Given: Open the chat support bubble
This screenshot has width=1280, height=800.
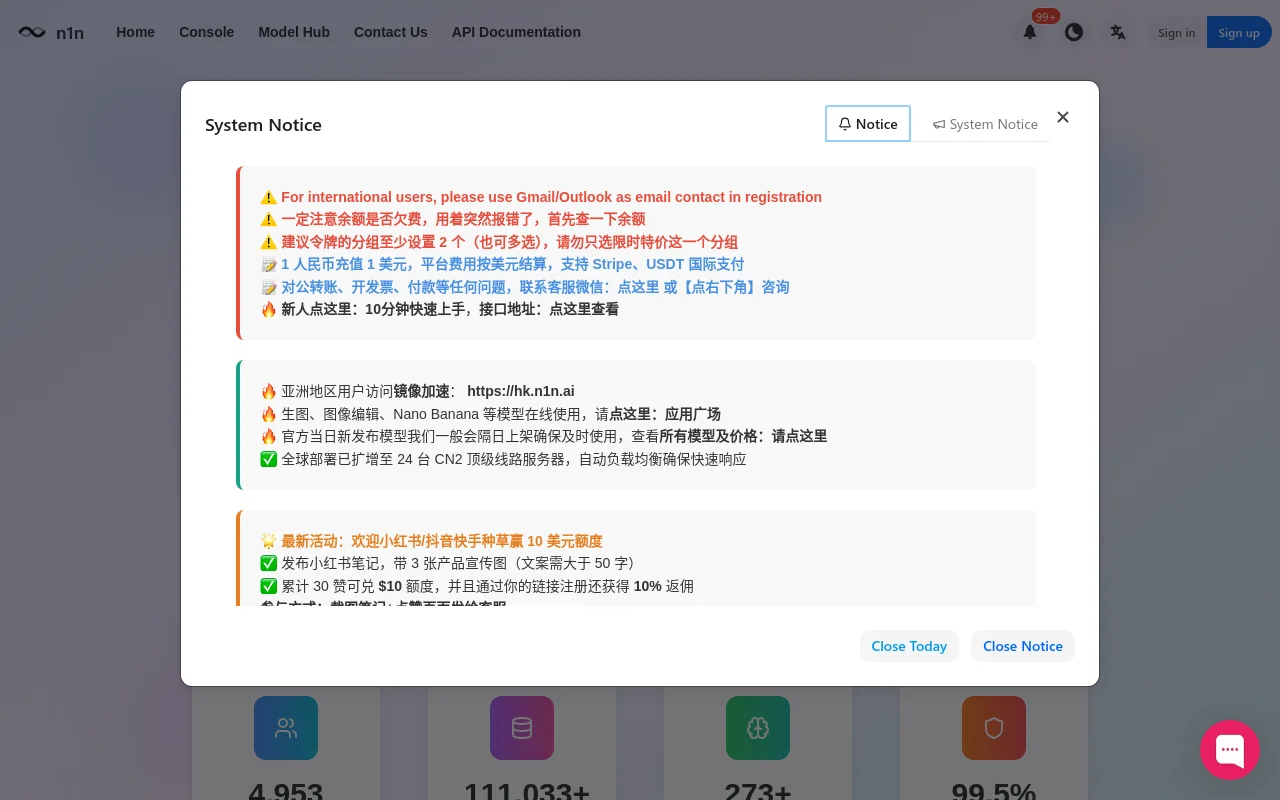Looking at the screenshot, I should click(1229, 750).
